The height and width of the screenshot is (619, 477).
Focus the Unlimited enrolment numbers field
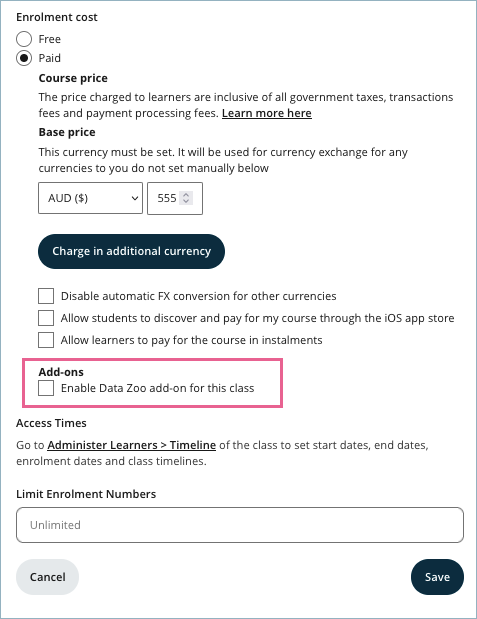240,525
